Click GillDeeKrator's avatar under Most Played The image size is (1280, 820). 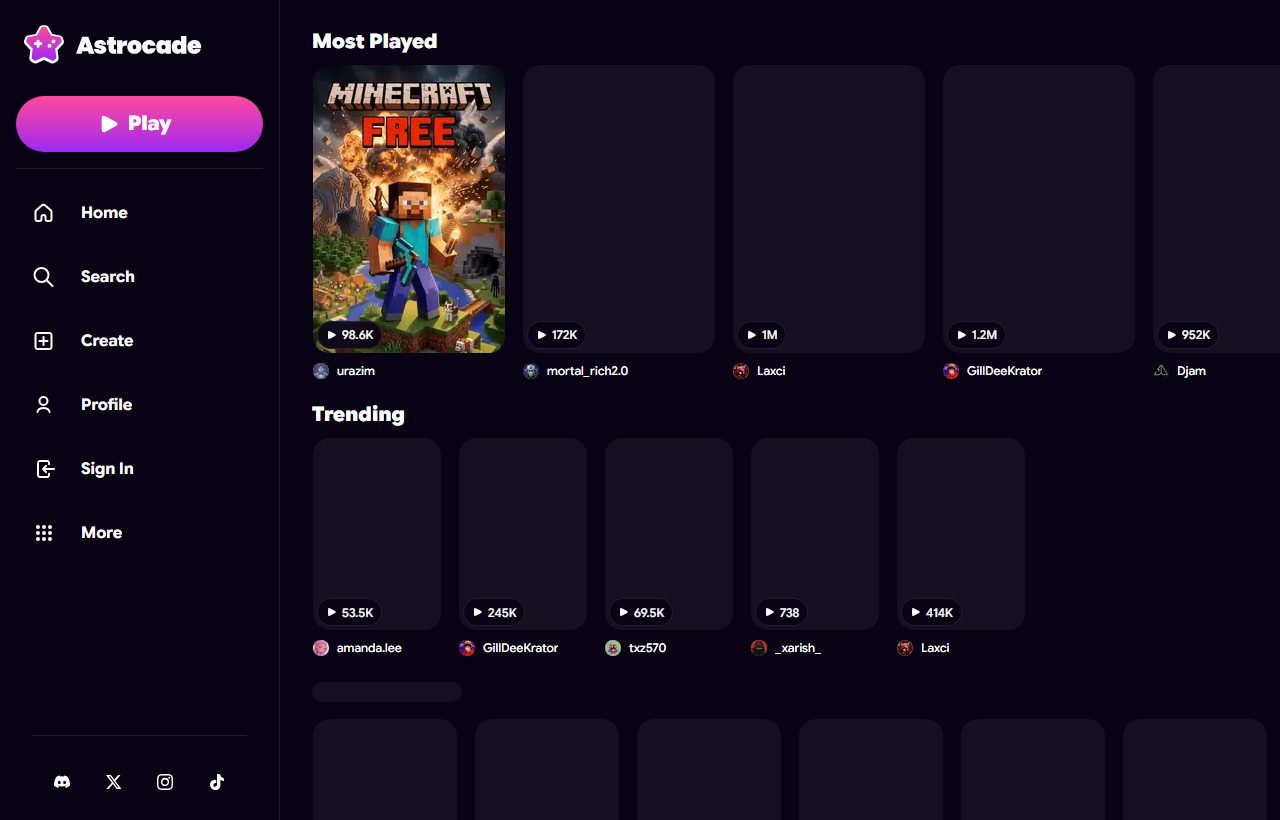tap(951, 371)
